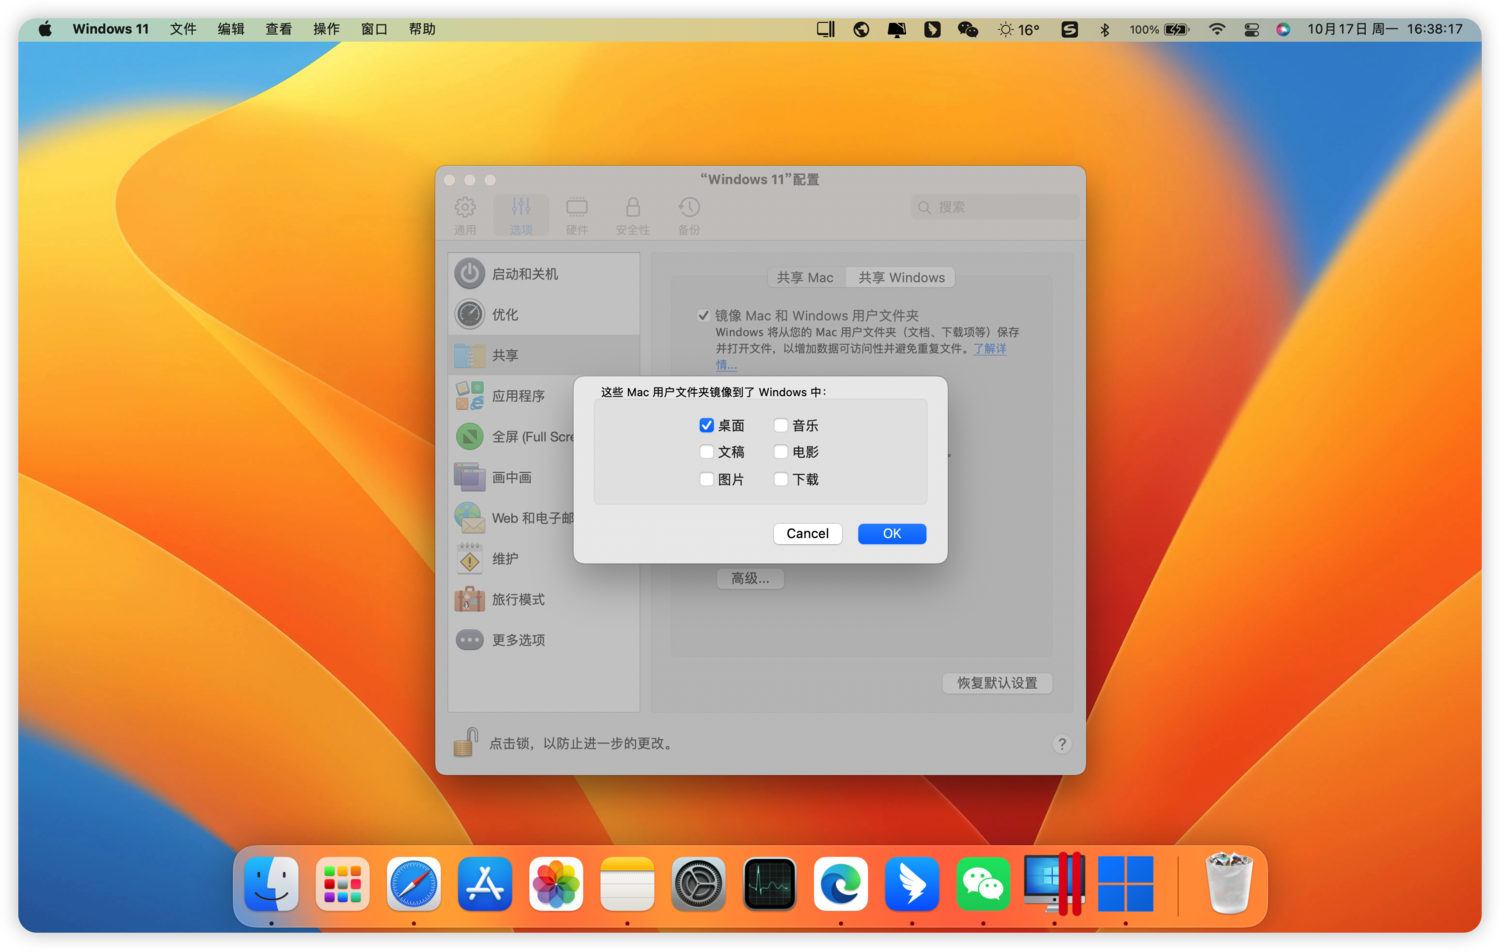Open Windows 11 VM from the Dock
This screenshot has width=1500, height=951.
tap(1126, 884)
